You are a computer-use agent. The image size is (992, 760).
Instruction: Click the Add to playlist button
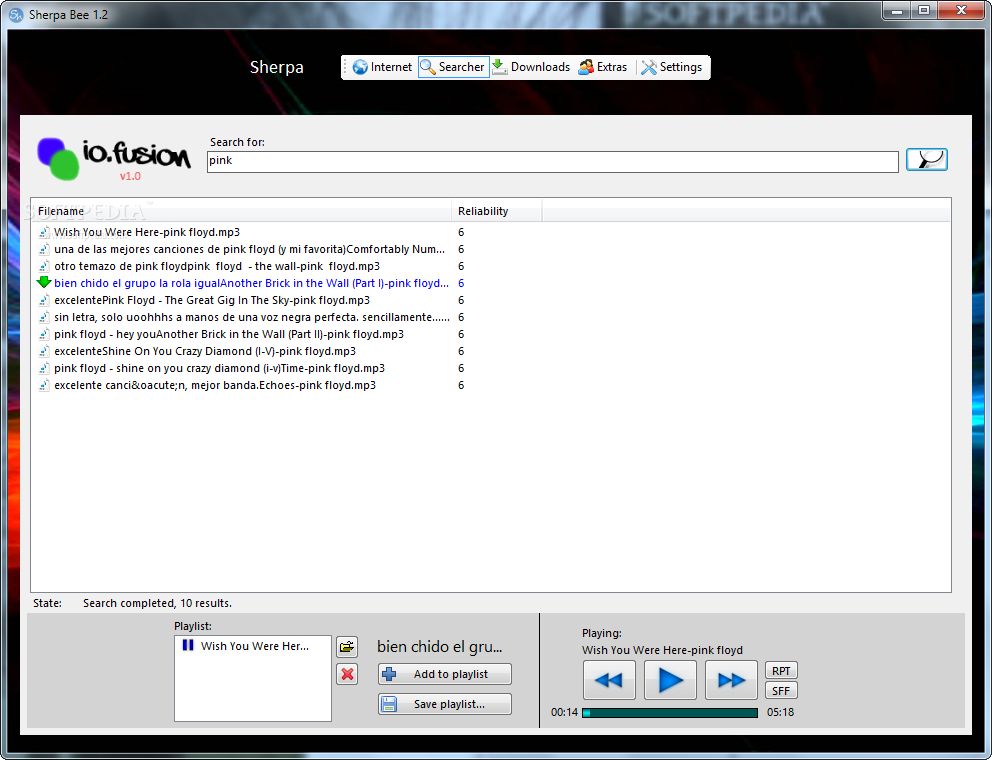[445, 674]
